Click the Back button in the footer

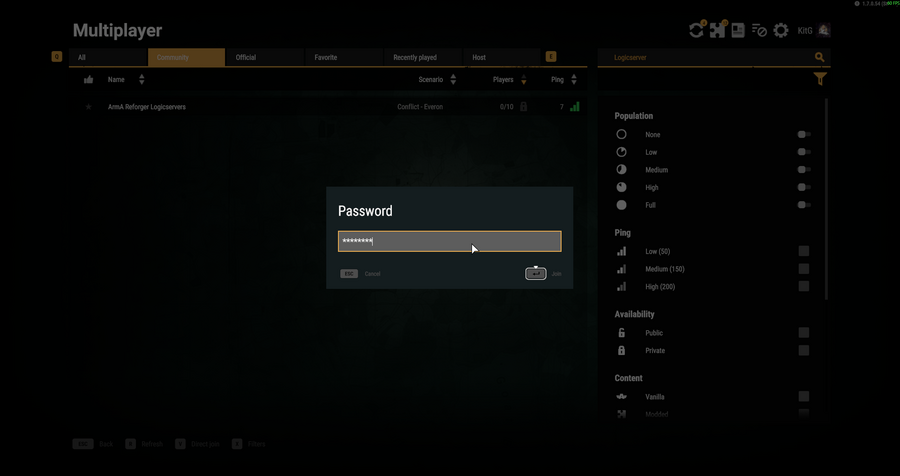pyautogui.click(x=106, y=444)
